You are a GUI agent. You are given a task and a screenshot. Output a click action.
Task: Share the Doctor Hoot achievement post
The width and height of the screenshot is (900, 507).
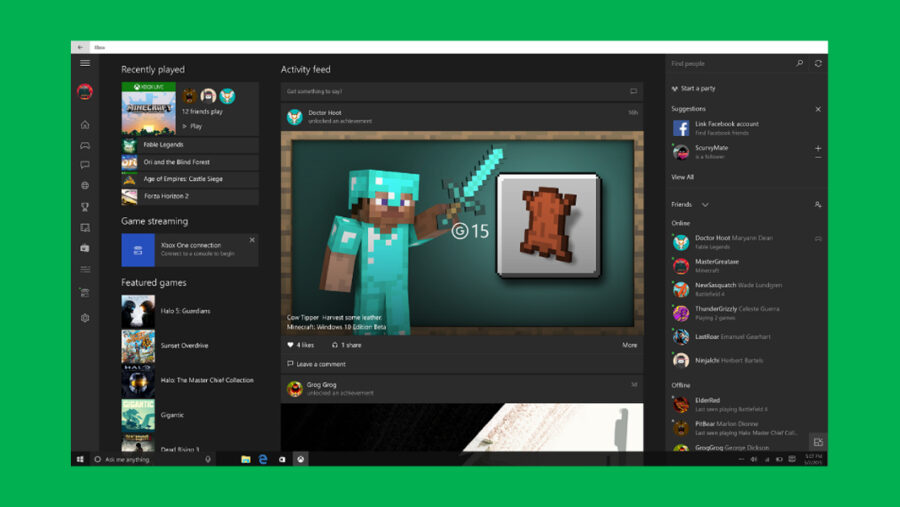pos(347,345)
